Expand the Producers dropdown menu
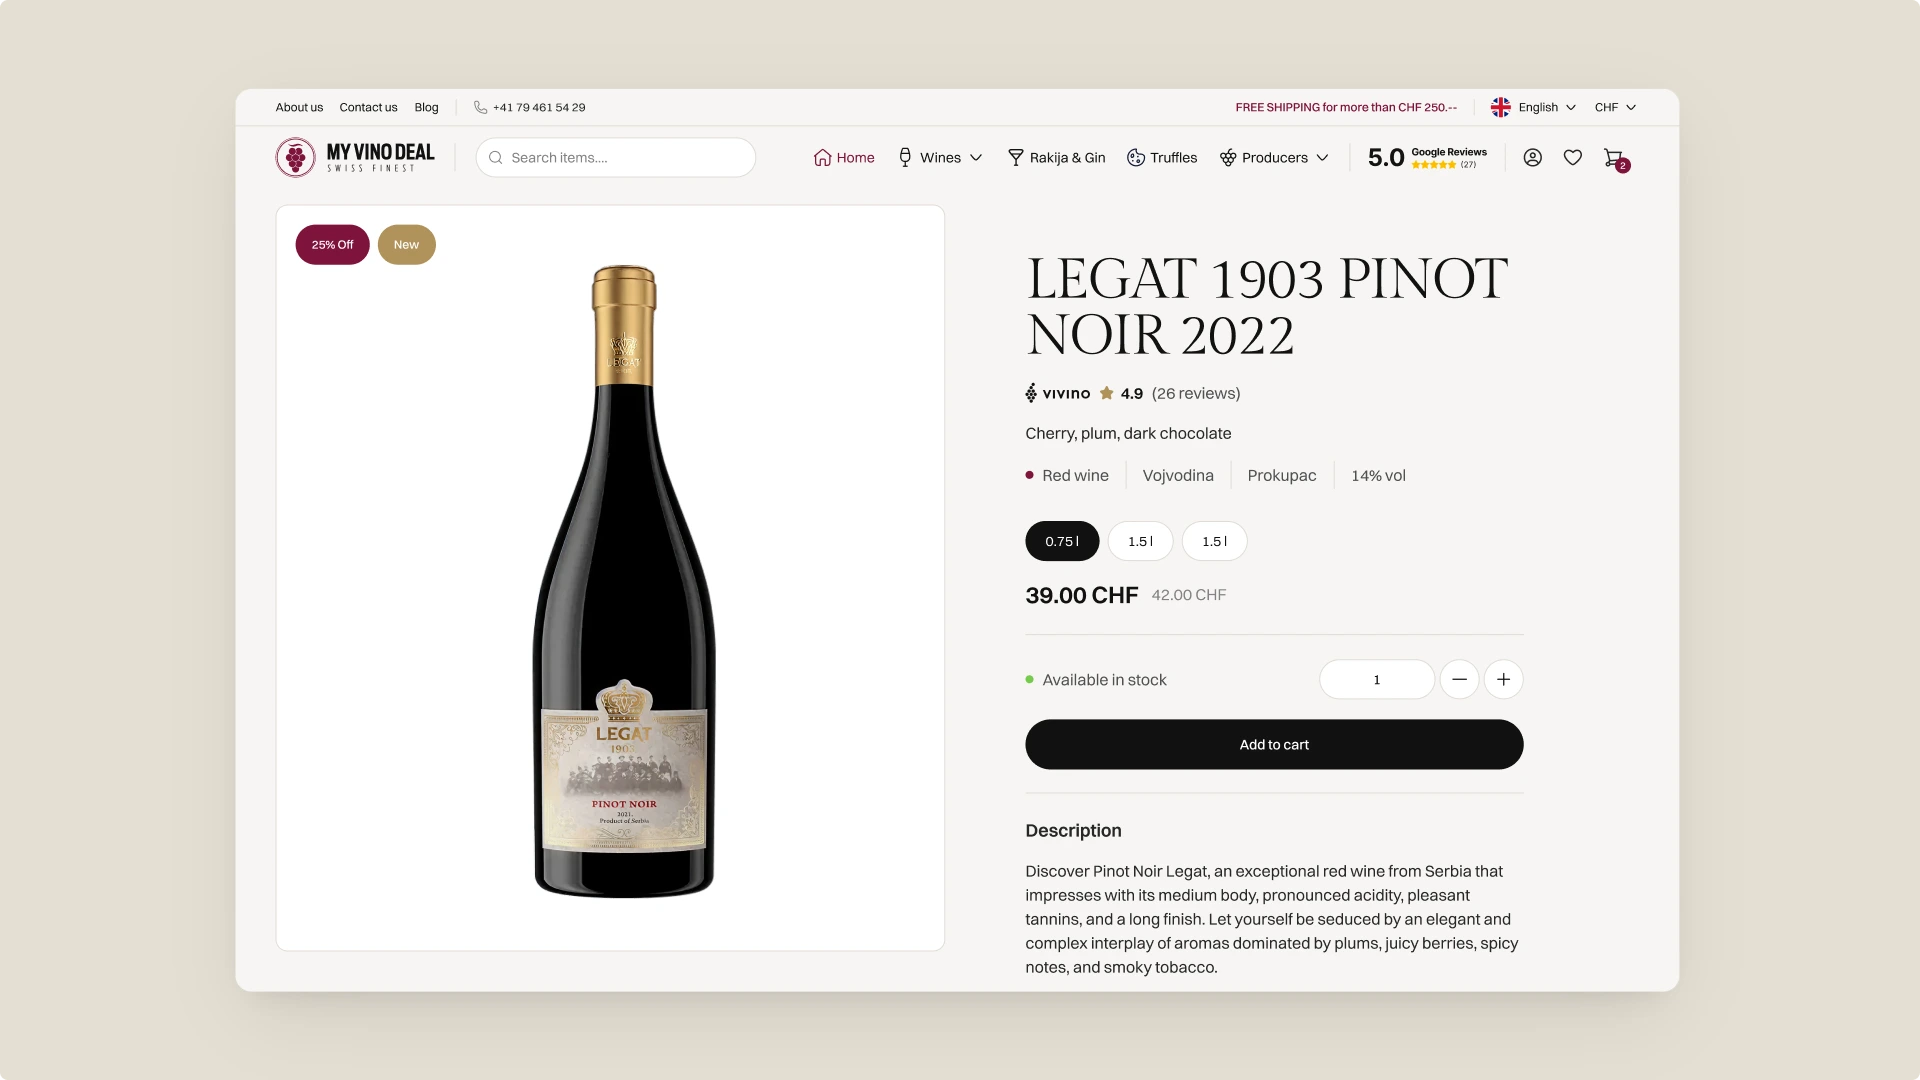Image resolution: width=1920 pixels, height=1080 pixels. [1275, 158]
